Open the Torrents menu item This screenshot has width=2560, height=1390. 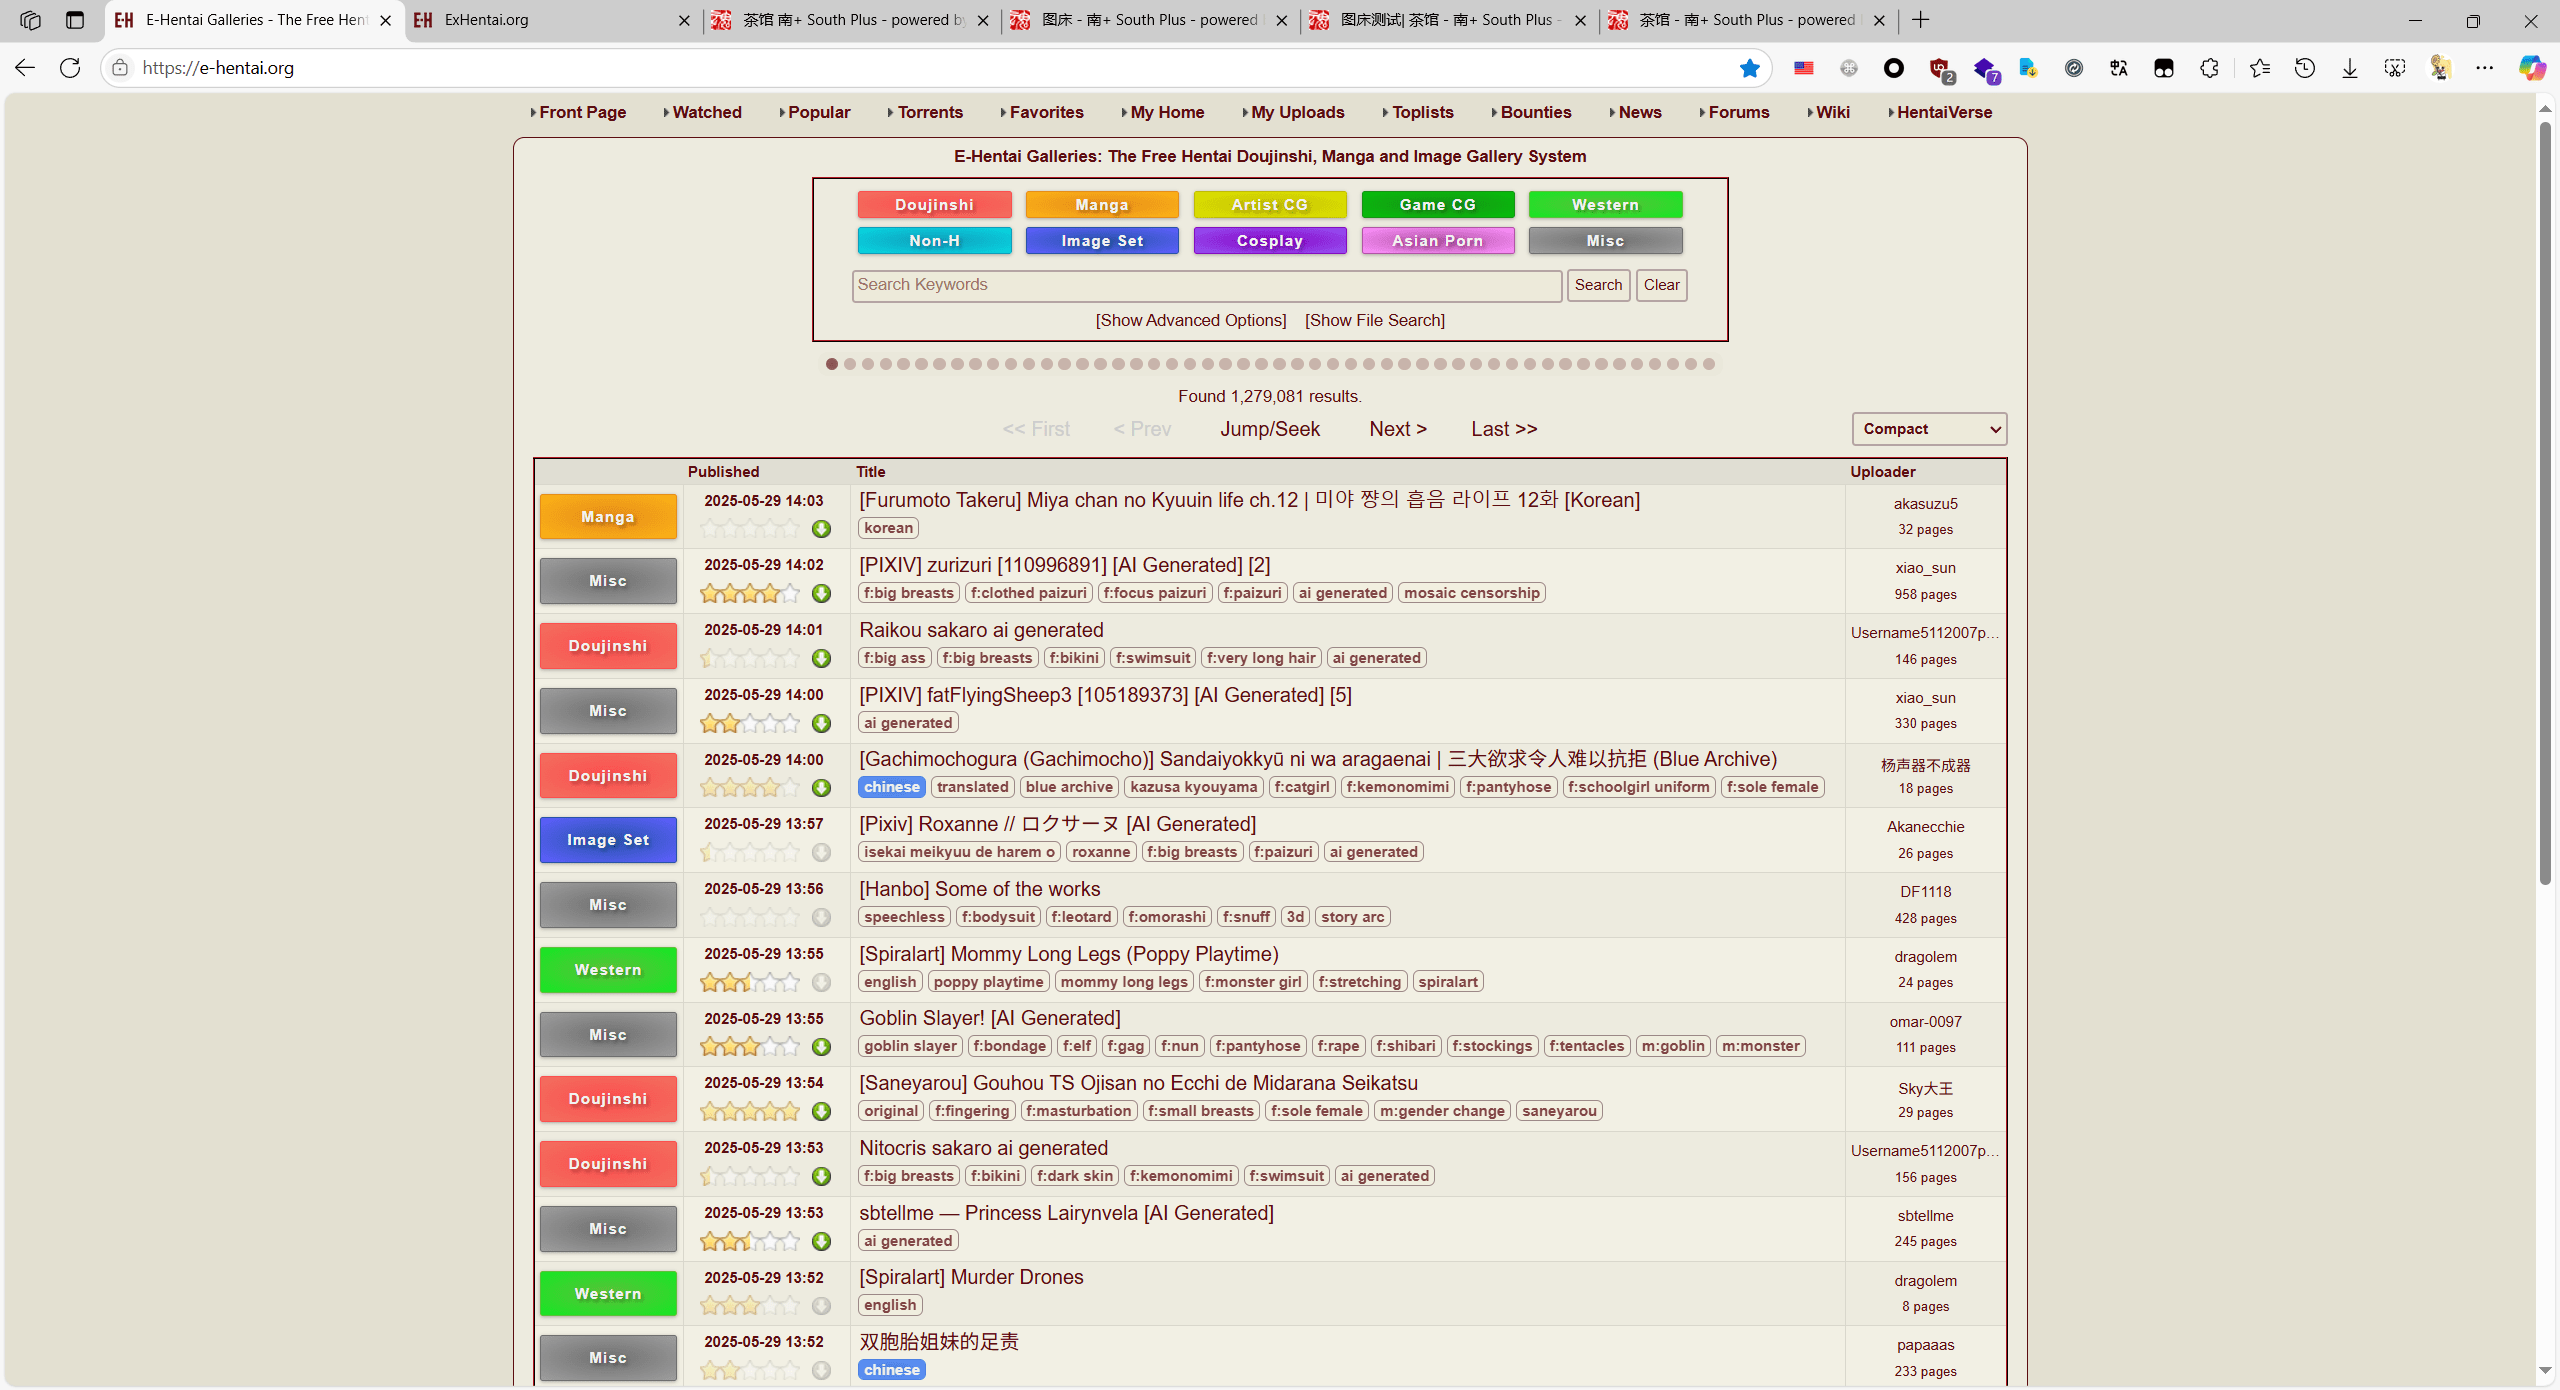click(929, 112)
